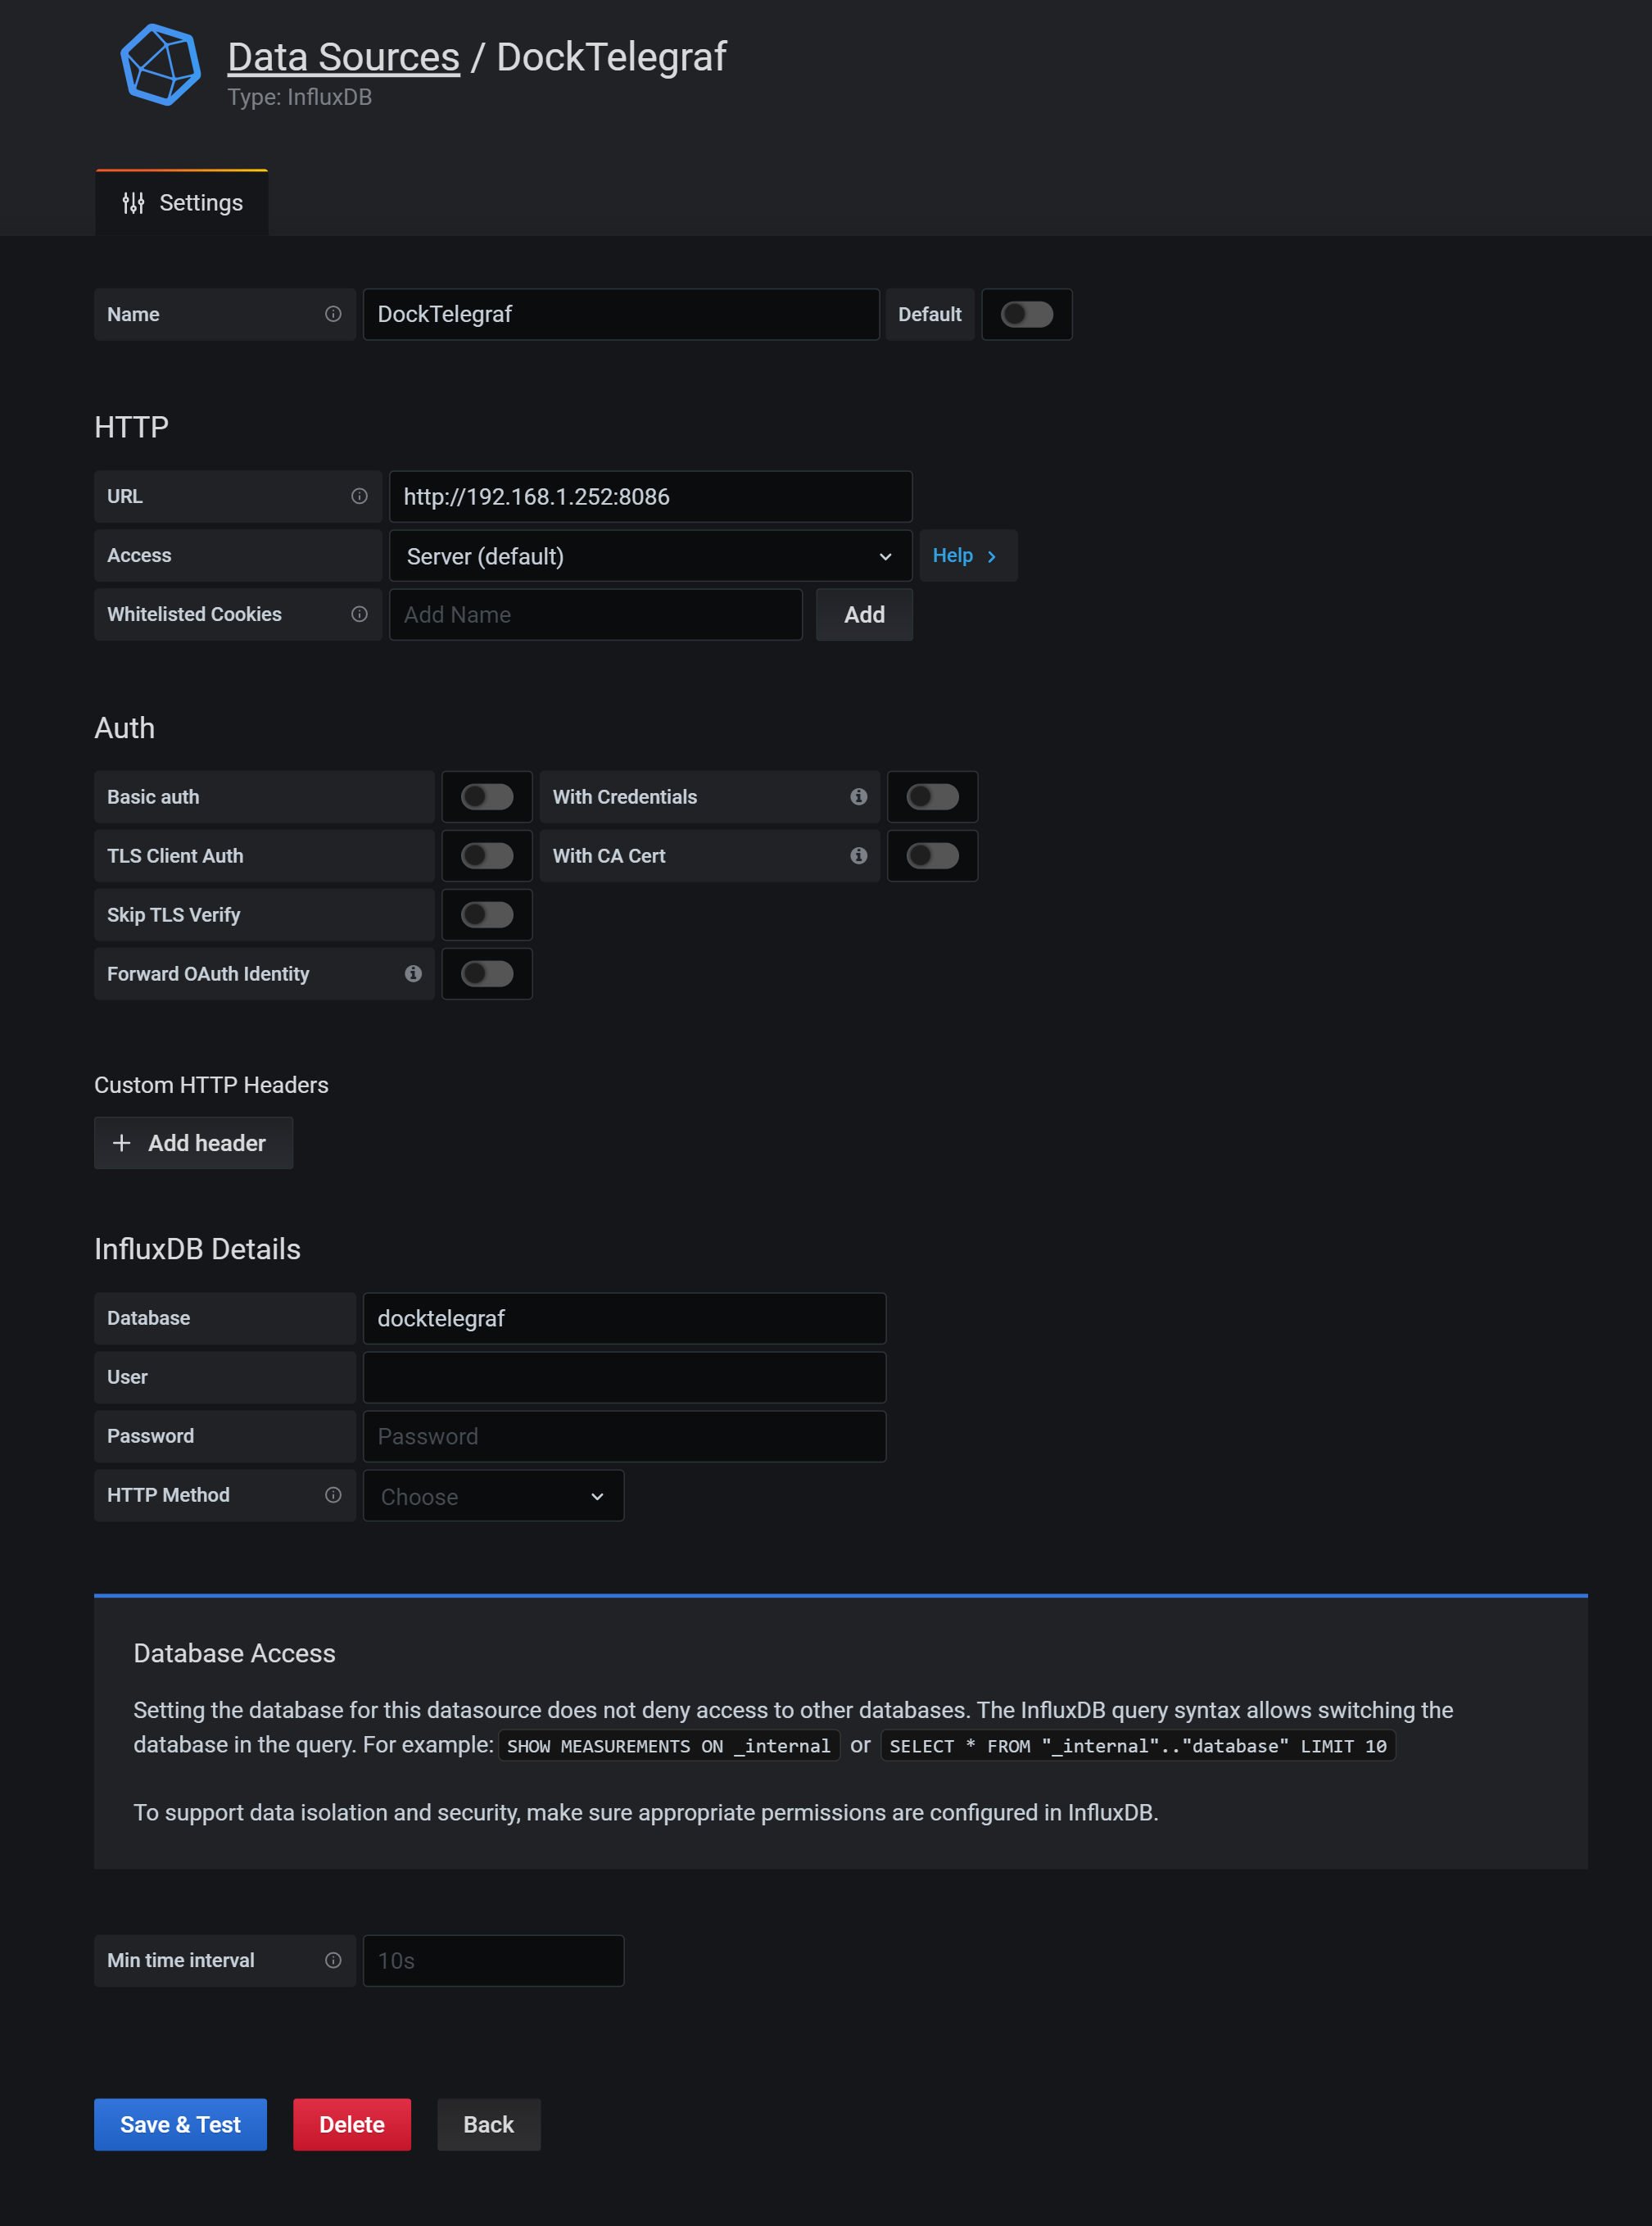1652x2226 pixels.
Task: Click info icon next to Whitelisted Cookies
Action: tap(359, 614)
